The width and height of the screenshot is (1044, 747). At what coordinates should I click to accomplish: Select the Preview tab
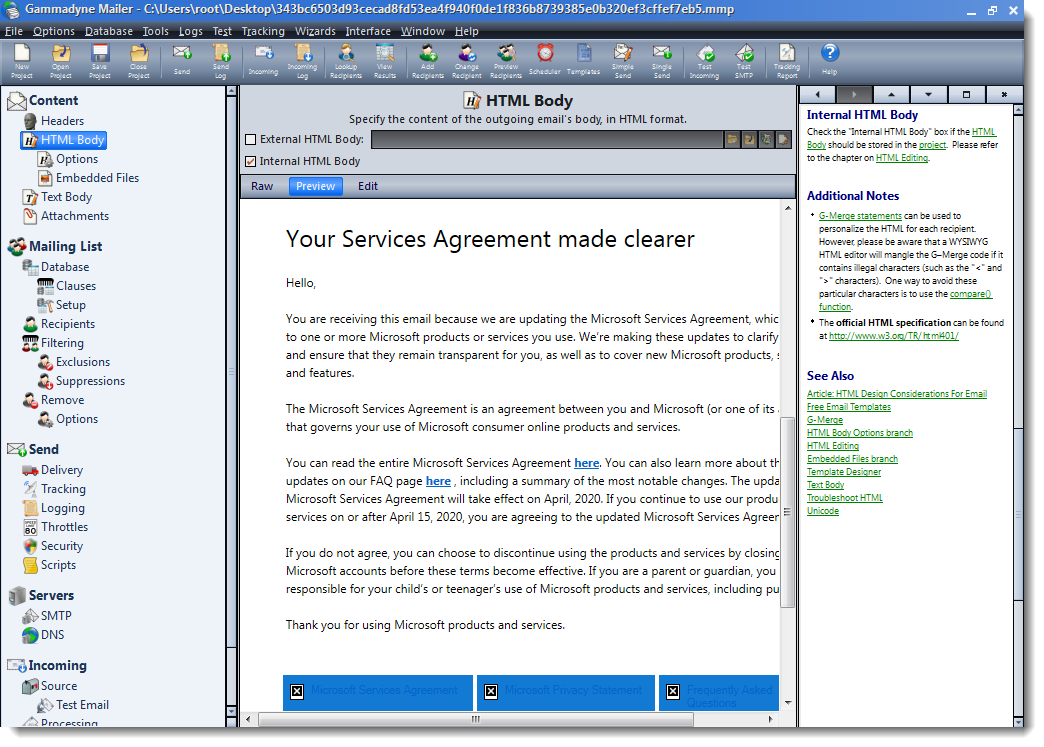point(316,186)
